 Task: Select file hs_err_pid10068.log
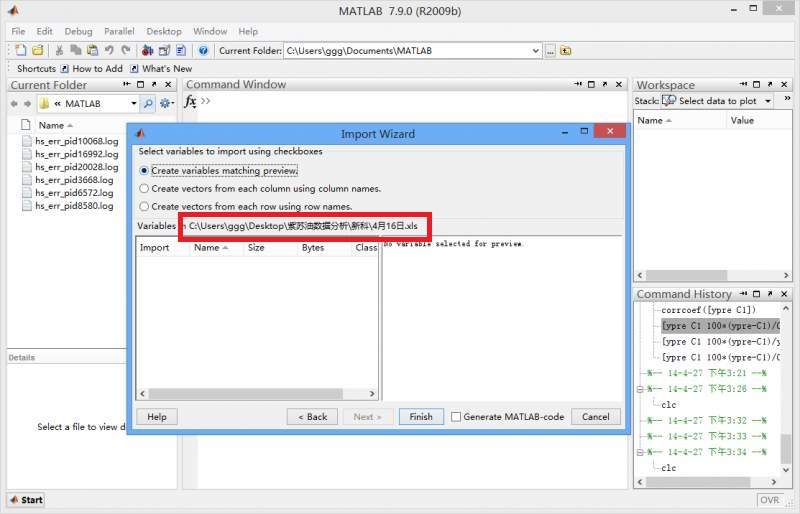[70, 141]
